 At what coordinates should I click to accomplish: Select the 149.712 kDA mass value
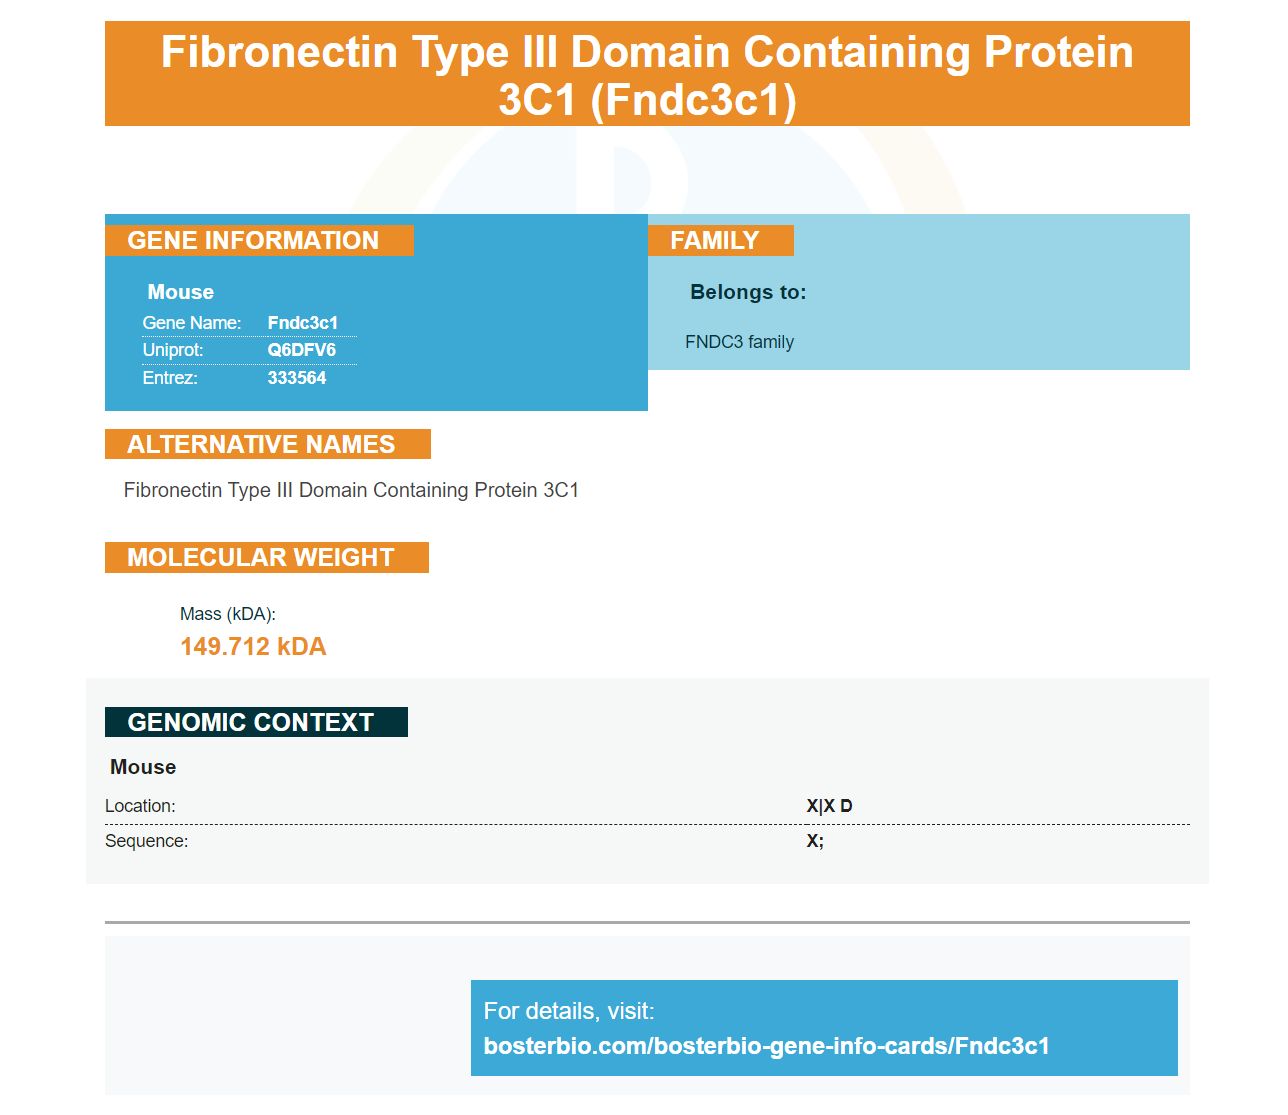coord(253,647)
